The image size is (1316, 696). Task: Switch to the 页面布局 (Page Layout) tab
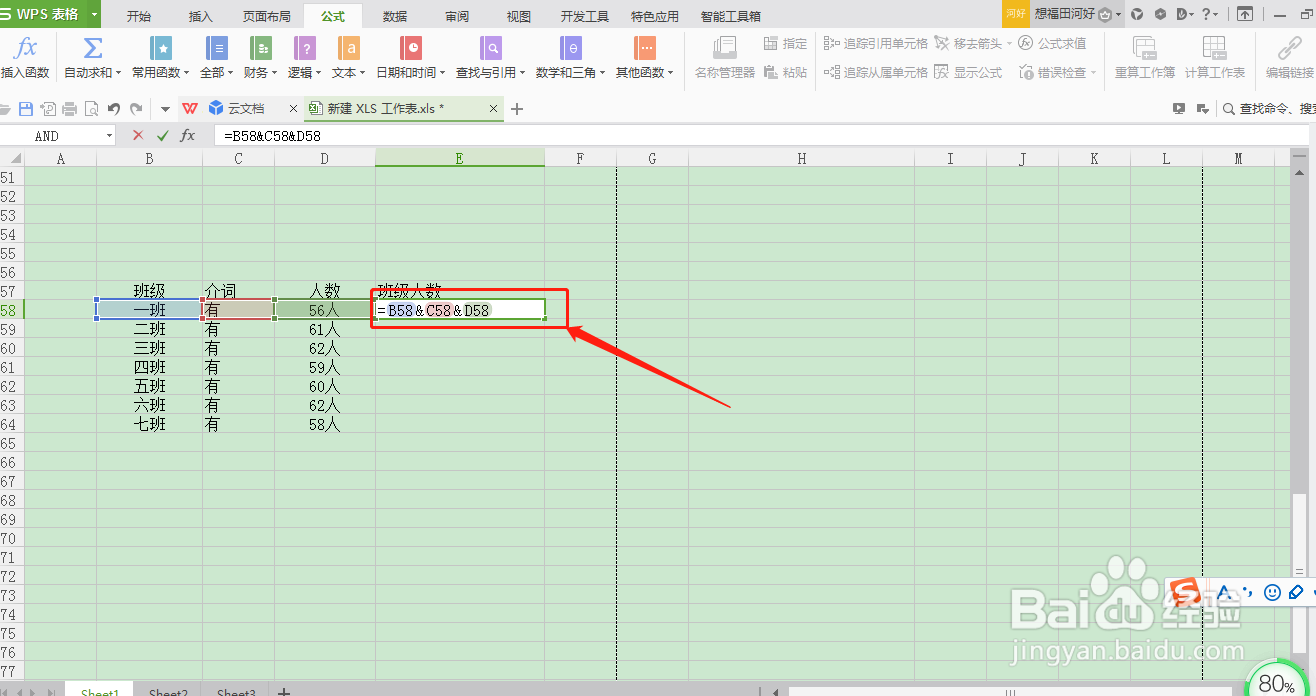point(267,17)
